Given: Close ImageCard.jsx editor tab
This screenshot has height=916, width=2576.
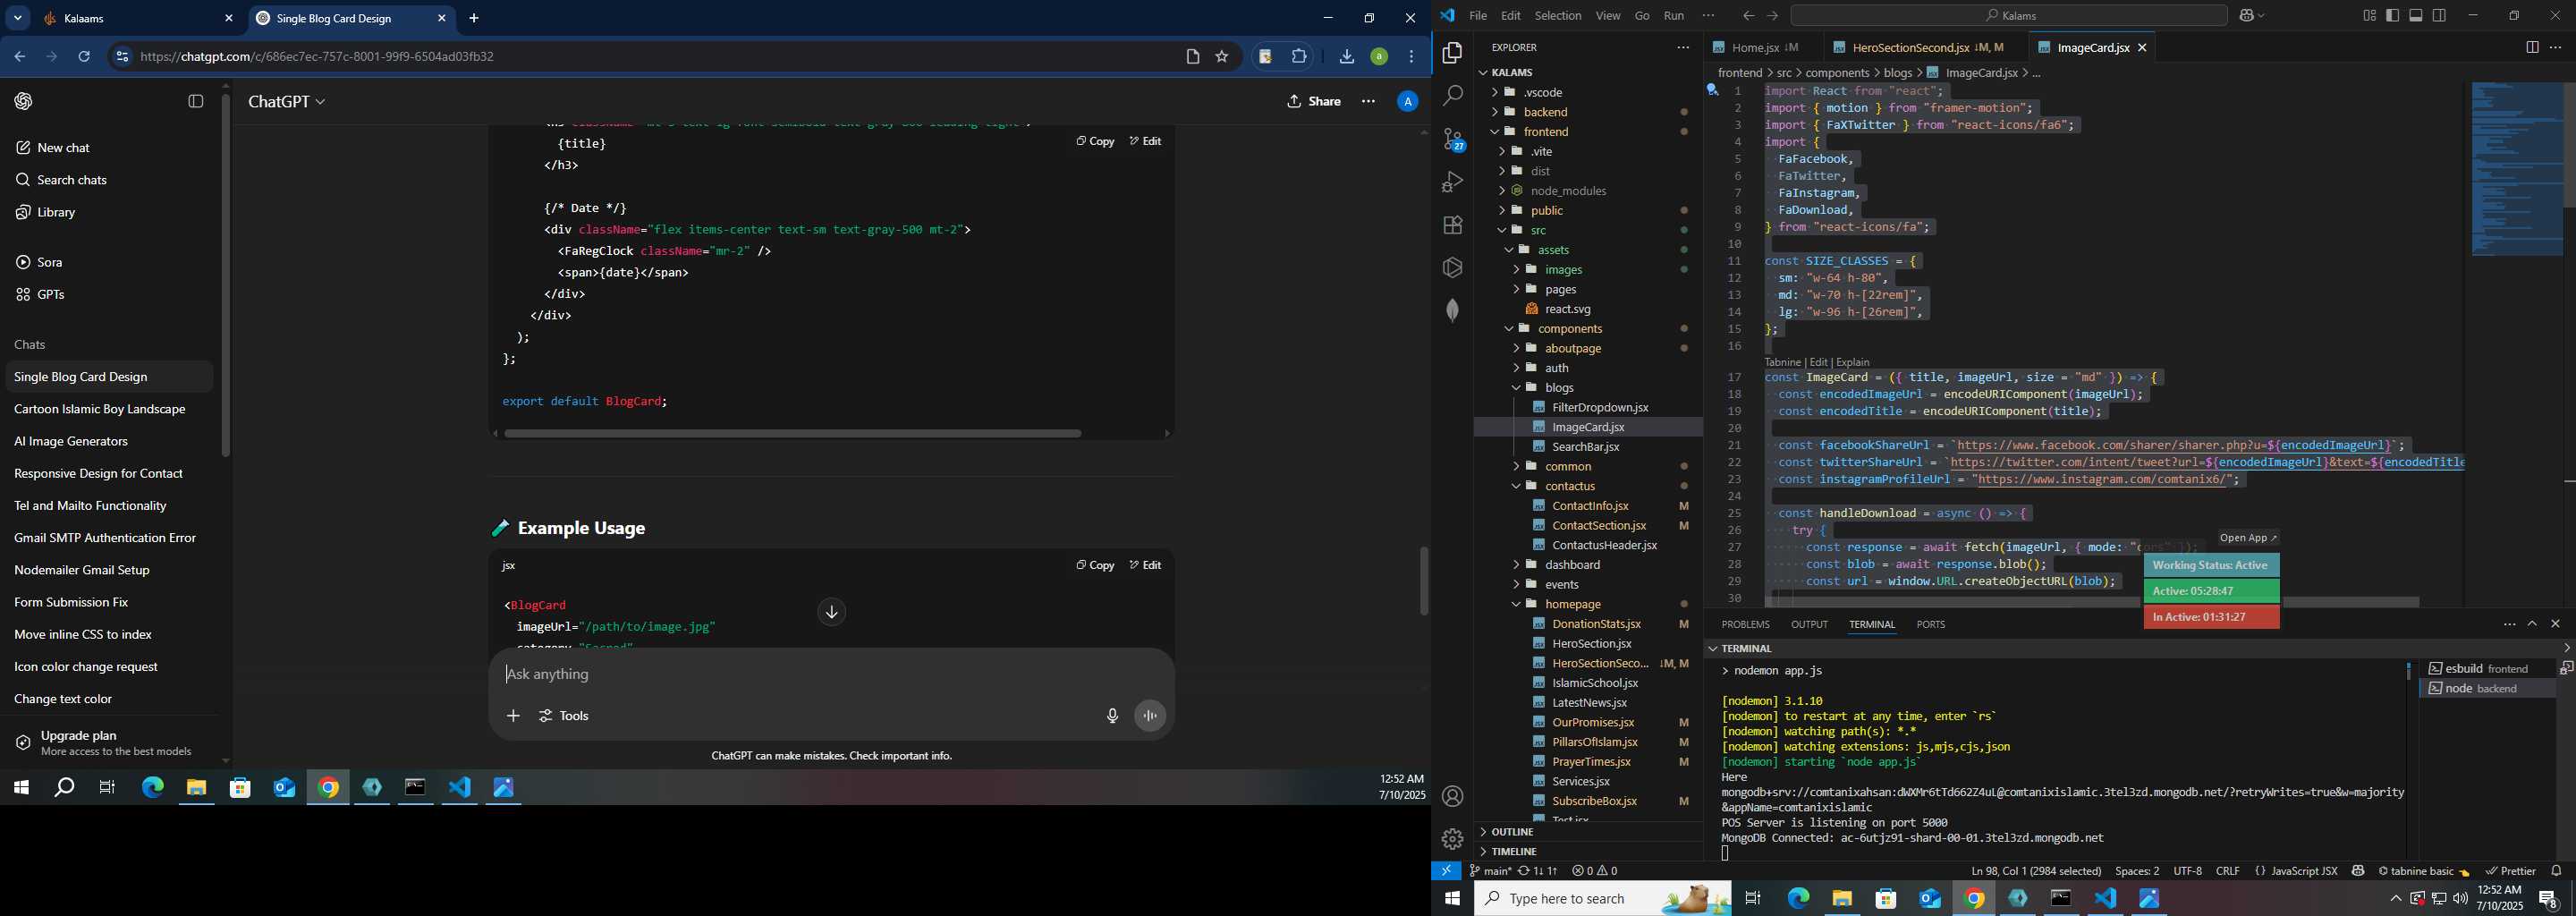Looking at the screenshot, I should tap(2141, 48).
